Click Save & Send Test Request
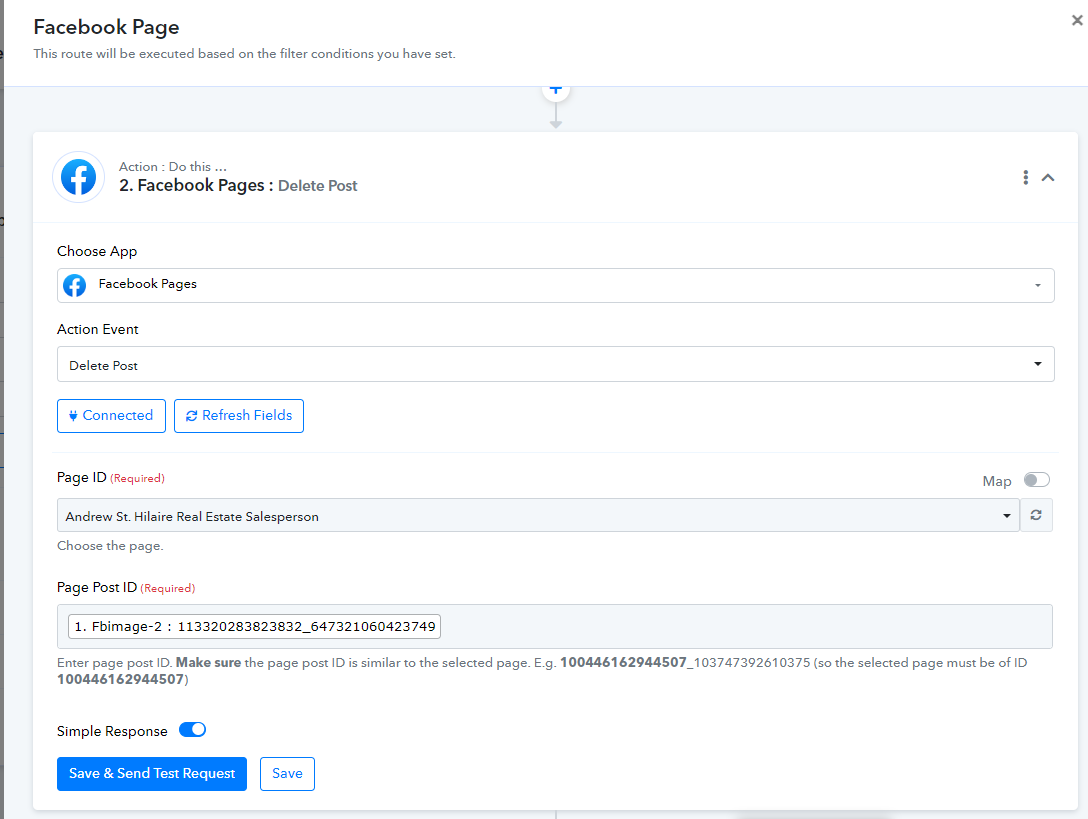Screen dimensions: 1088x819 click(x=152, y=774)
